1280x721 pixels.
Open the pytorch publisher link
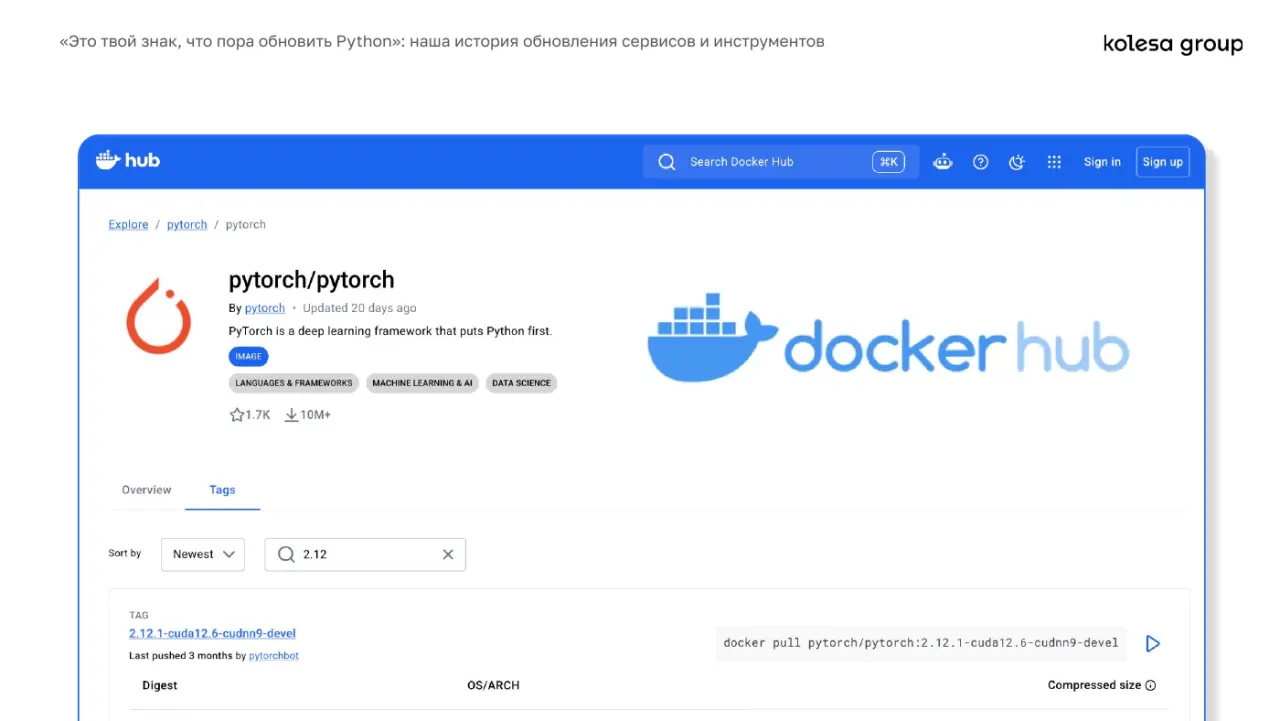pyautogui.click(x=265, y=308)
